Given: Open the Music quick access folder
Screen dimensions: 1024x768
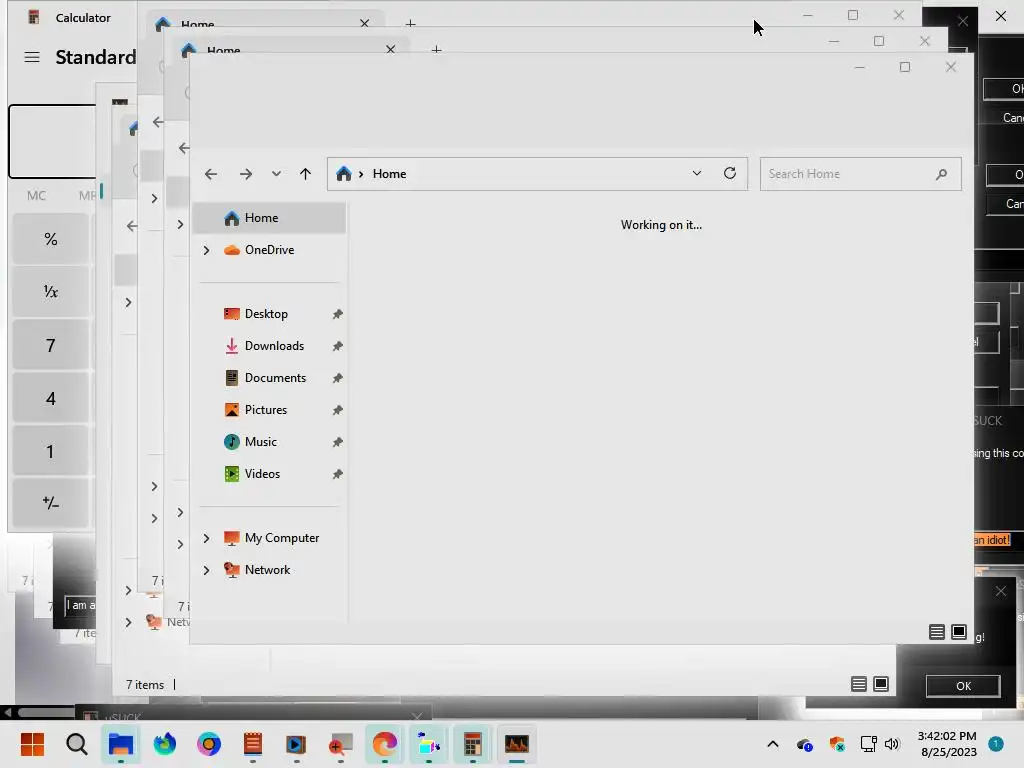Looking at the screenshot, I should (260, 441).
